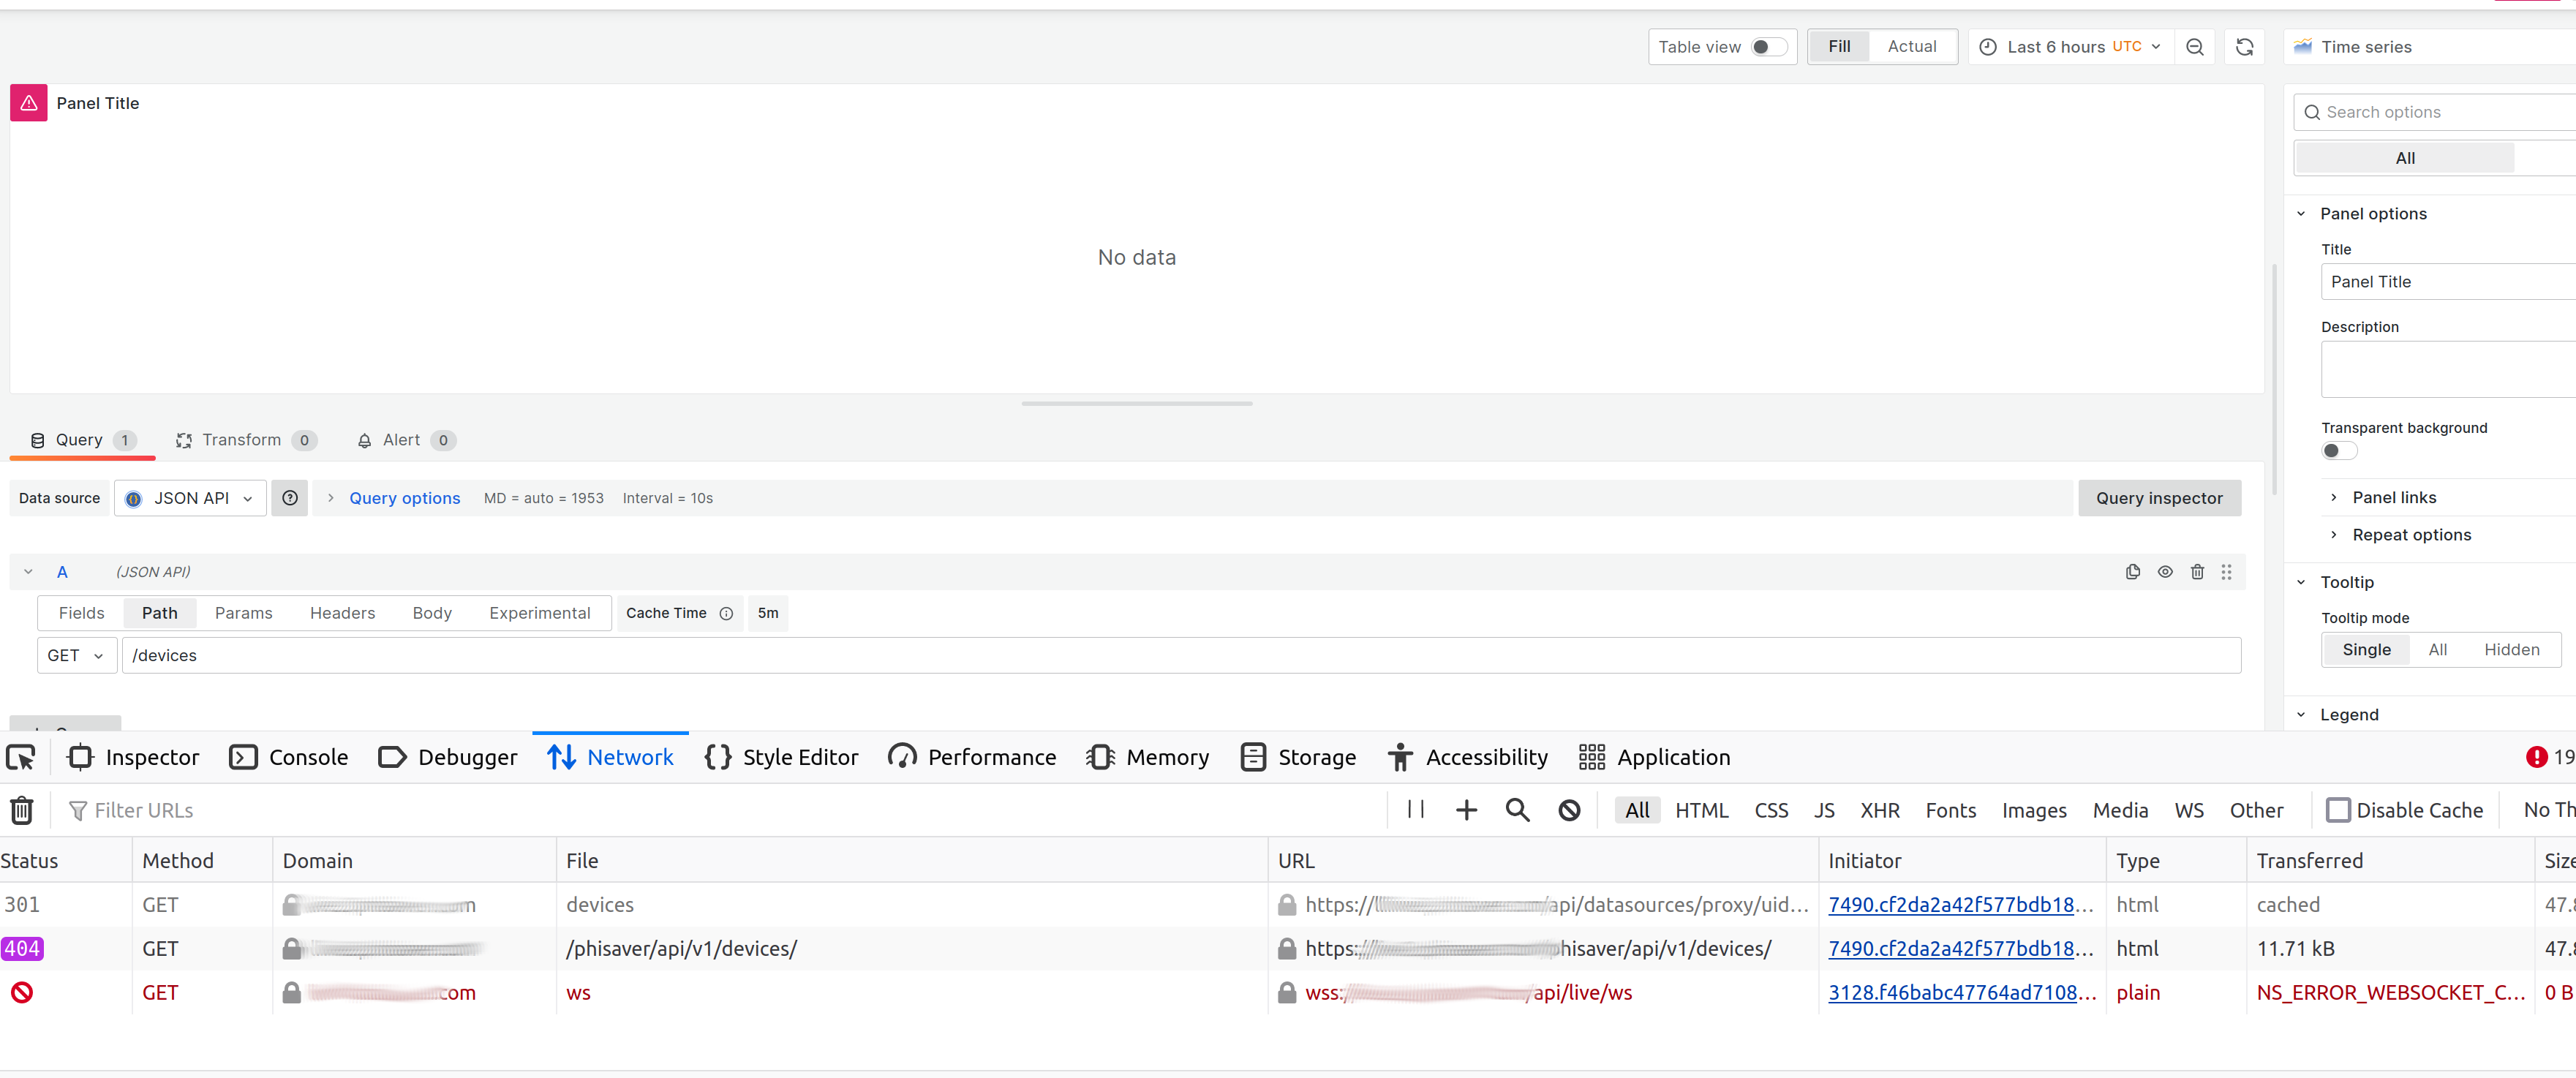Click the refresh dashboard icon
Image resolution: width=2576 pixels, height=1078 pixels.
click(2244, 47)
